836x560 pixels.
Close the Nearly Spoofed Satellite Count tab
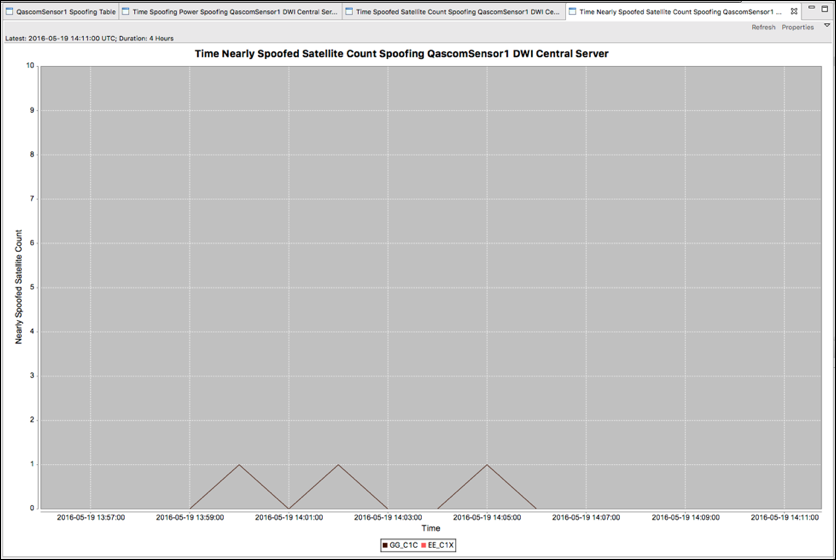click(x=794, y=12)
